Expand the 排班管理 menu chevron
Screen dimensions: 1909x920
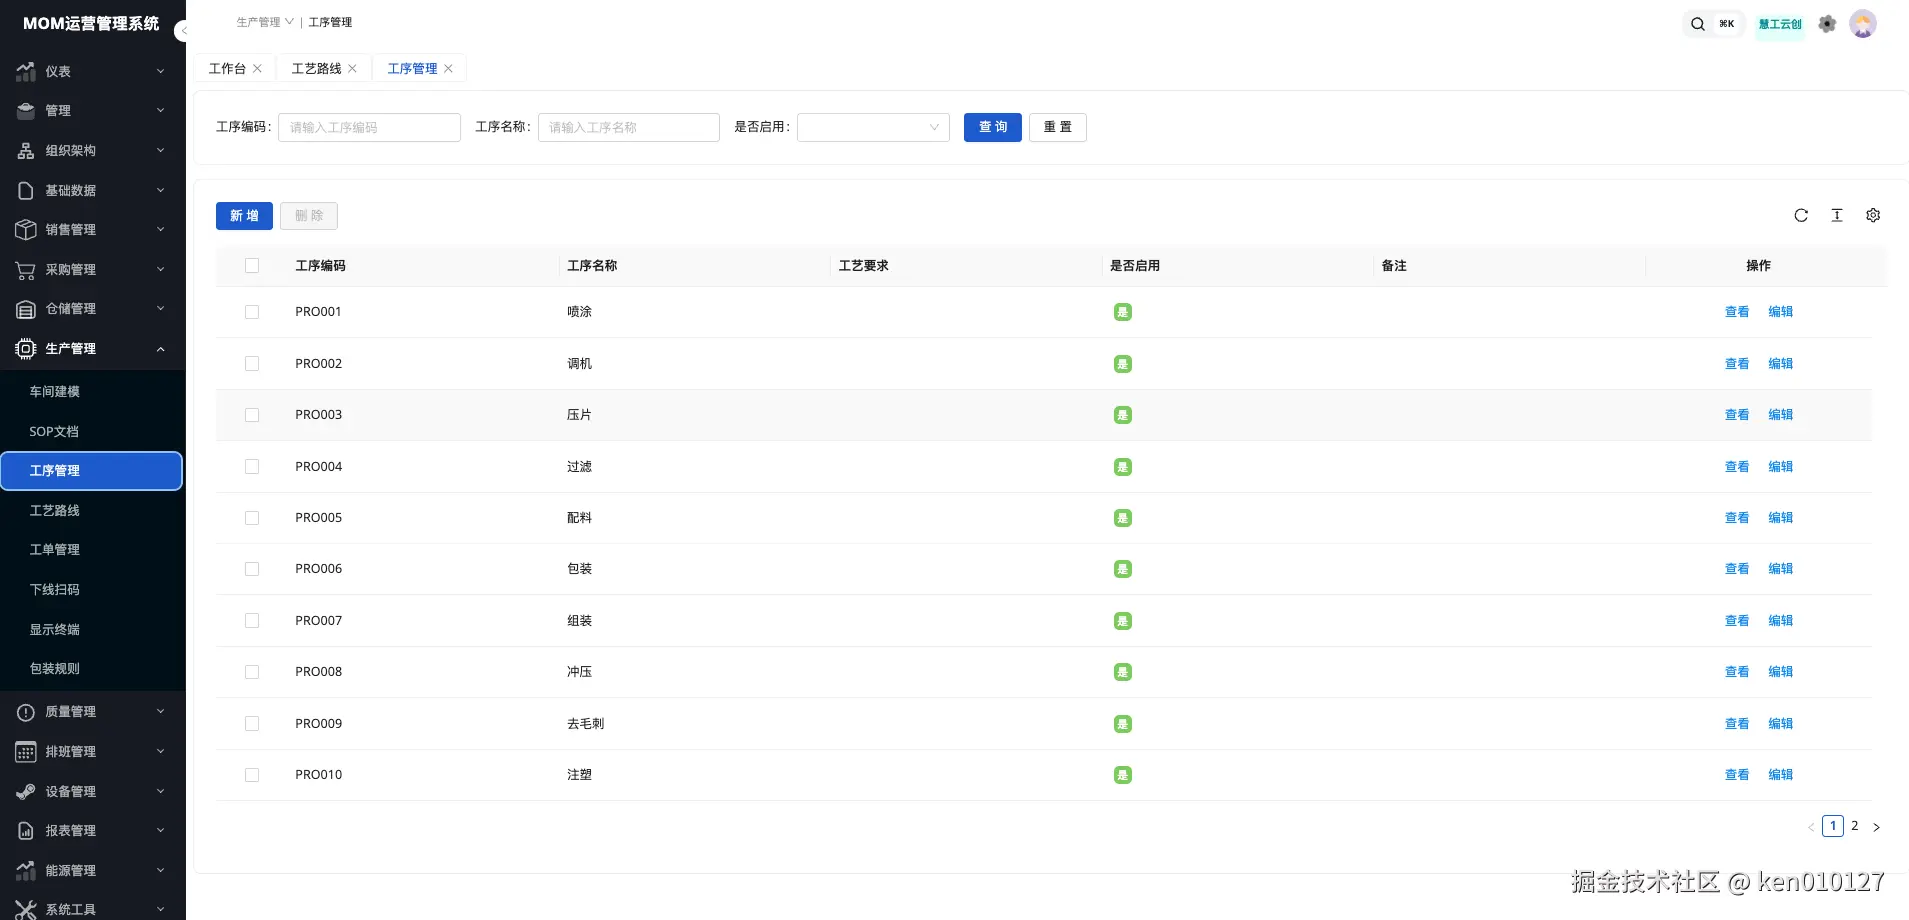pyautogui.click(x=160, y=752)
